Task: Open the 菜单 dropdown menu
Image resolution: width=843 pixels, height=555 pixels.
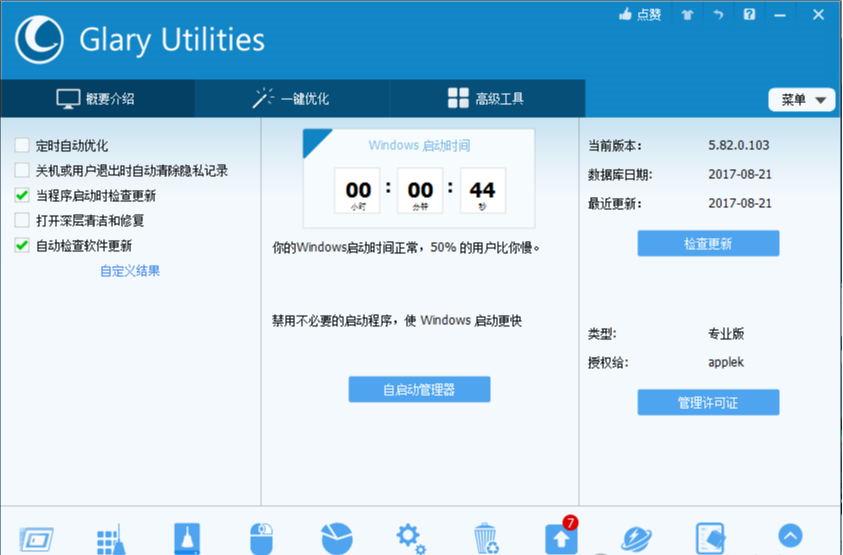Action: pos(802,99)
